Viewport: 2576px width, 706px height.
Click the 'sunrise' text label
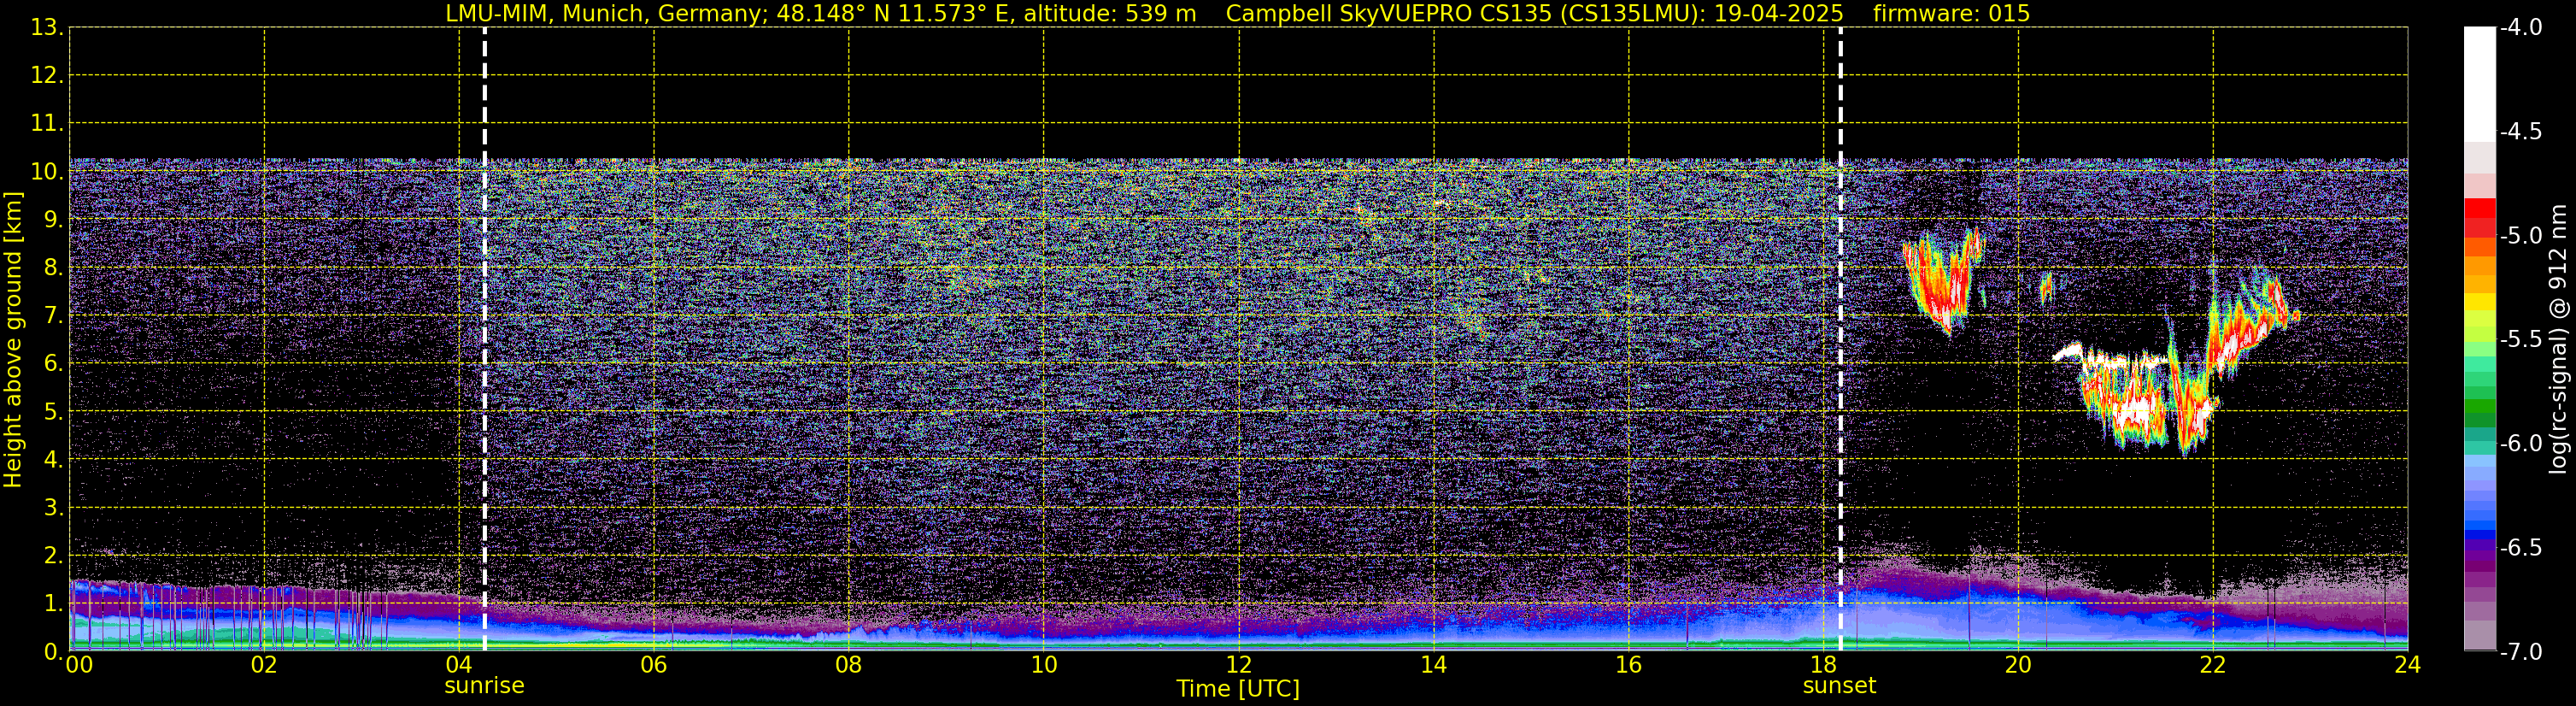[x=484, y=686]
